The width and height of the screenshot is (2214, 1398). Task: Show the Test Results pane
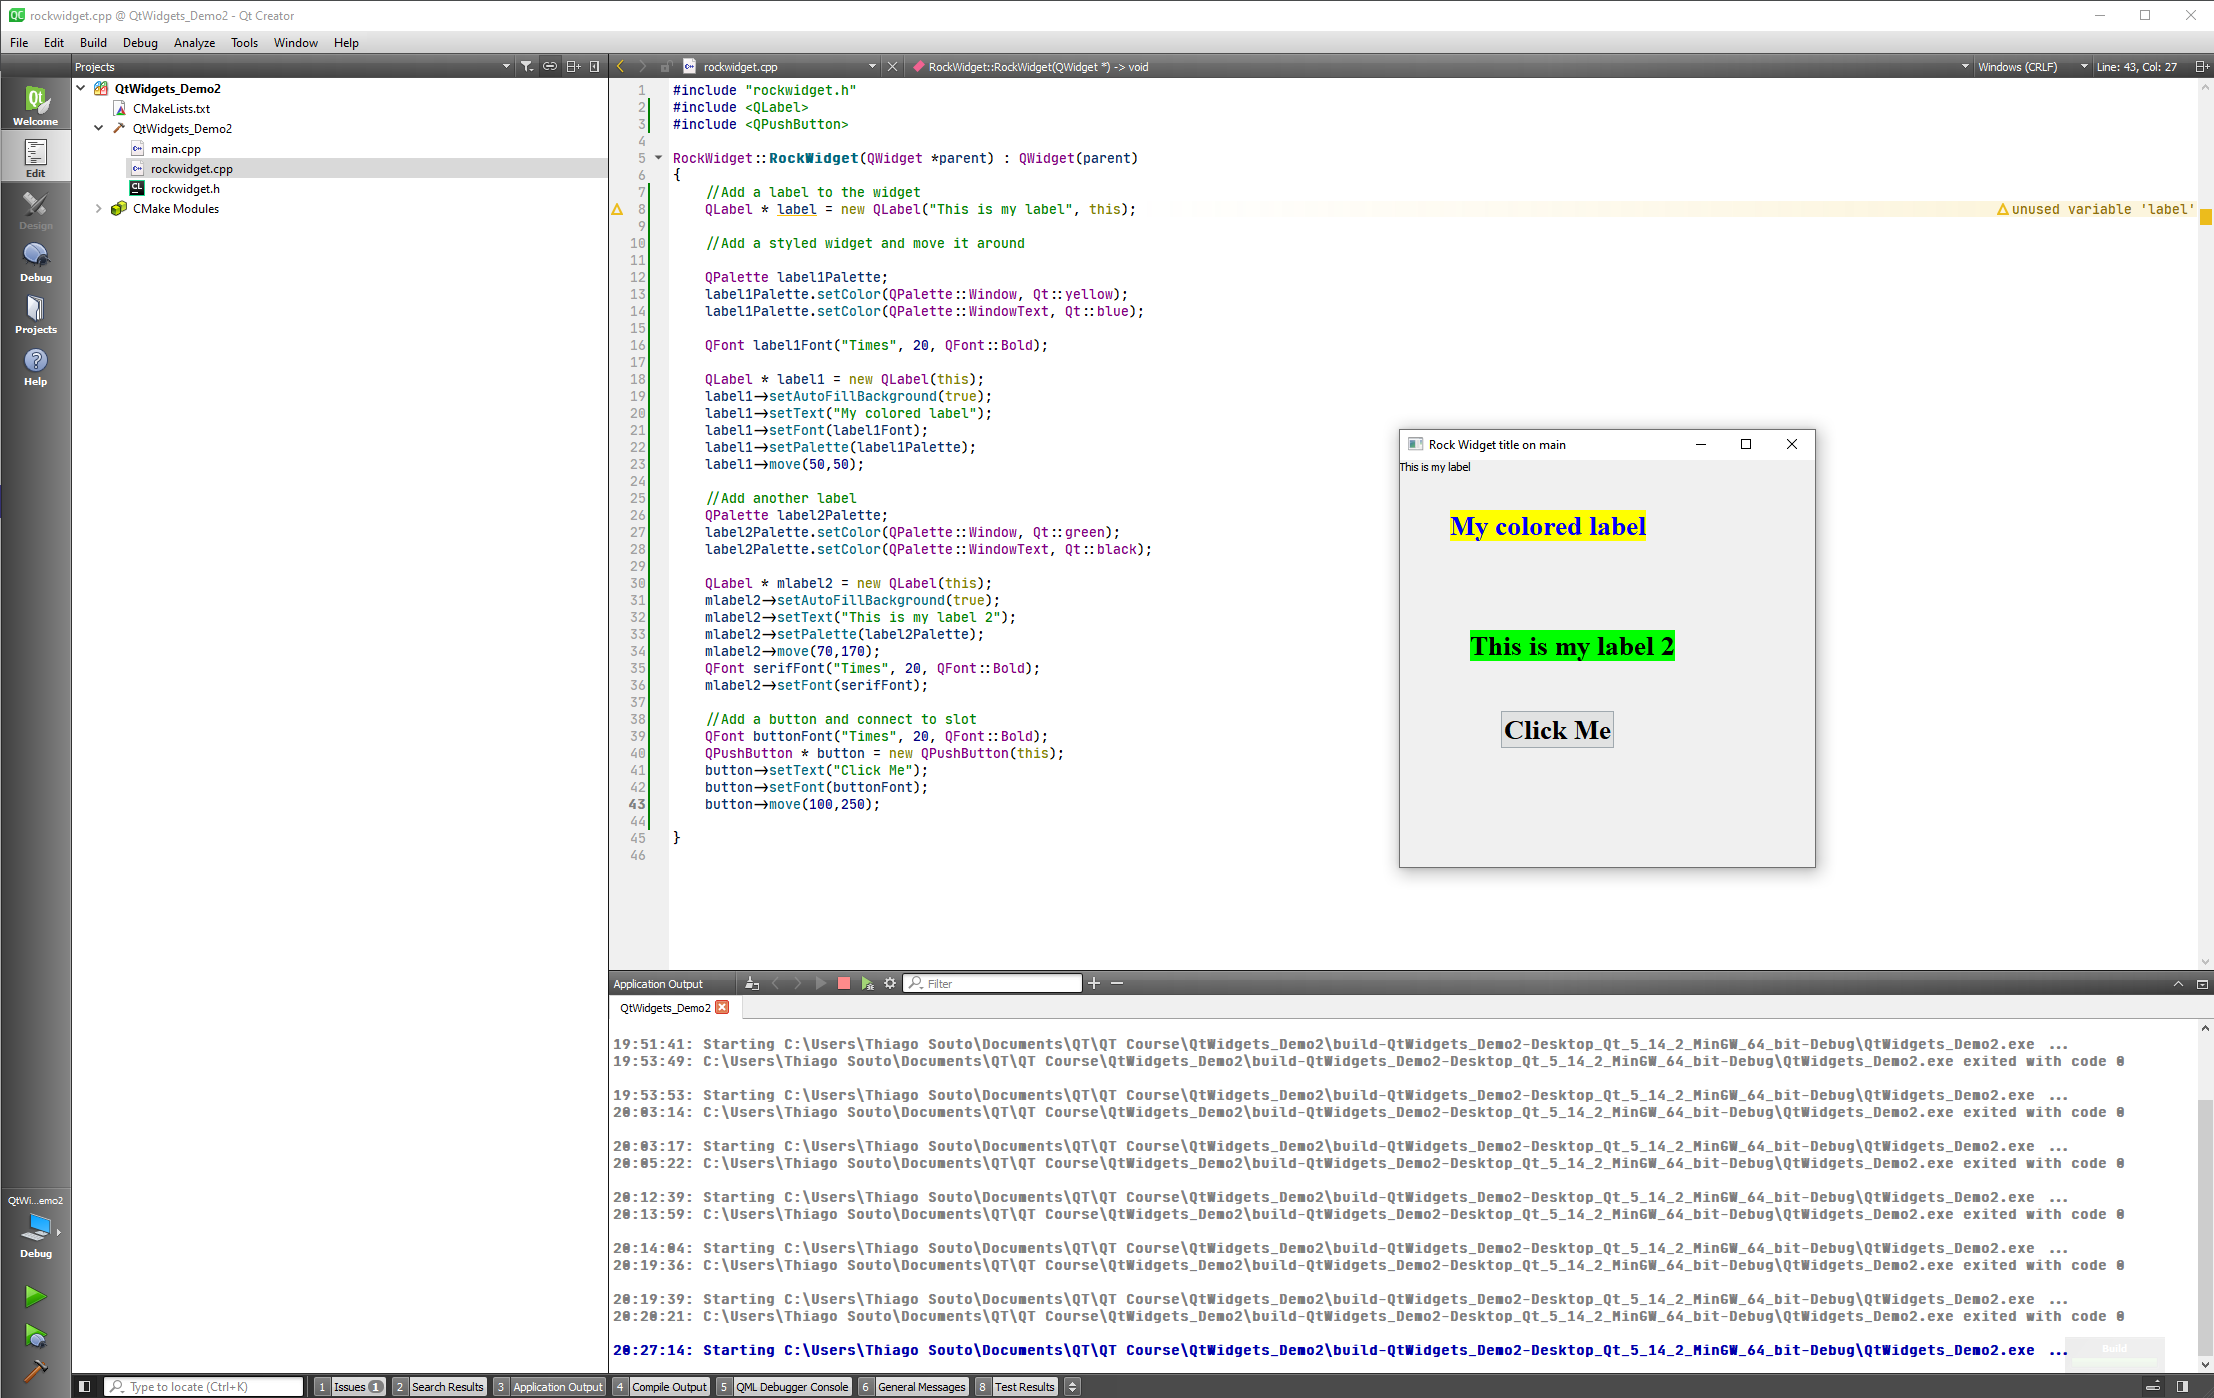(1016, 1386)
